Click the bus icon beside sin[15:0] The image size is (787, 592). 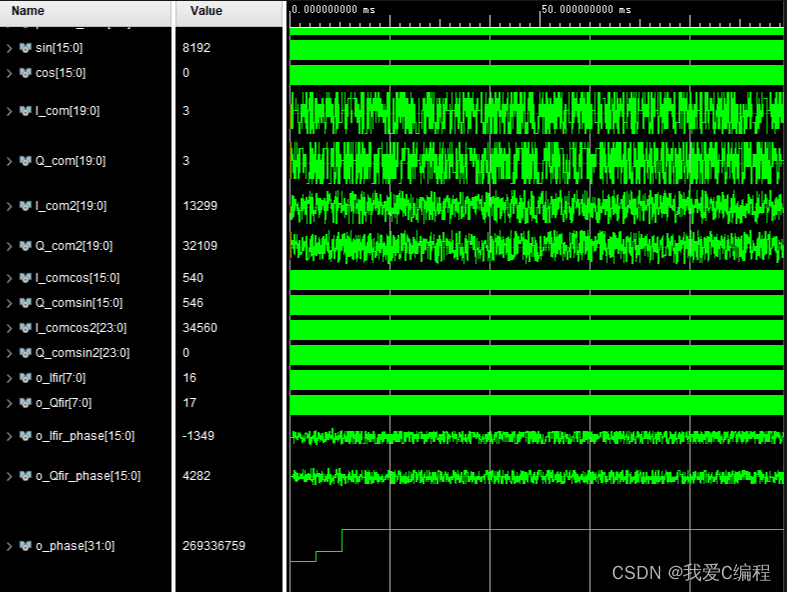[25, 48]
